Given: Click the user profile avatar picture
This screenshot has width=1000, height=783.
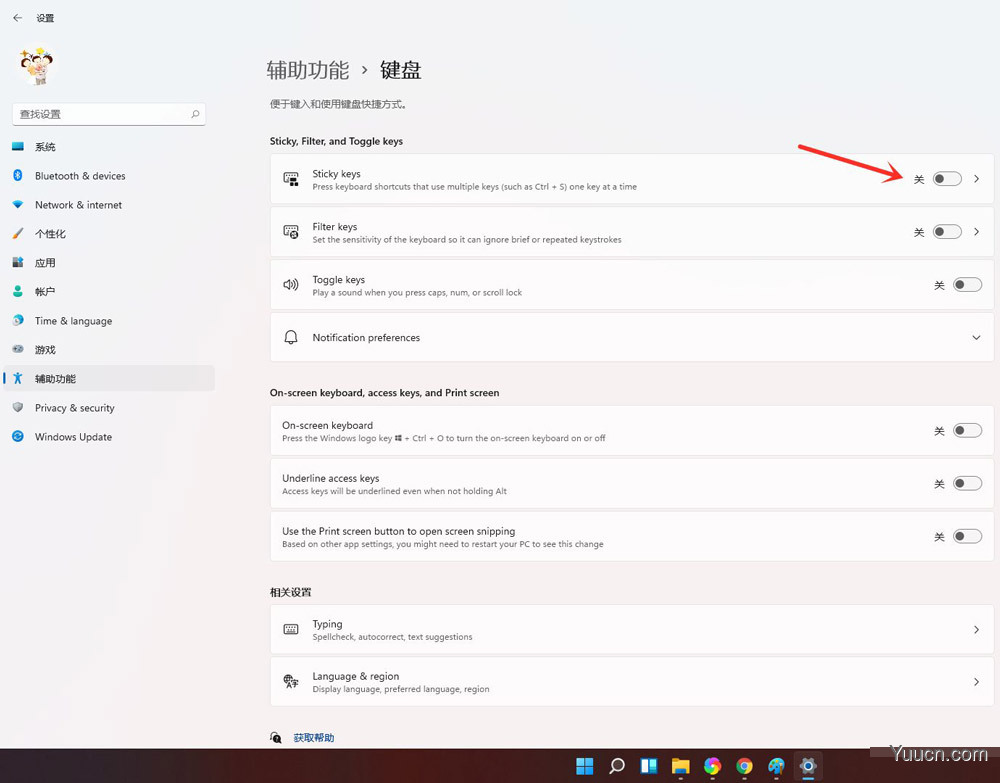Looking at the screenshot, I should pos(36,65).
